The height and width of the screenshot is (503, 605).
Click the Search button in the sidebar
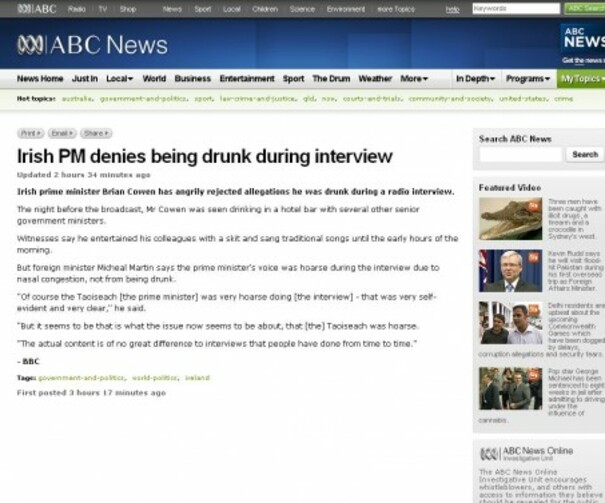coord(585,154)
